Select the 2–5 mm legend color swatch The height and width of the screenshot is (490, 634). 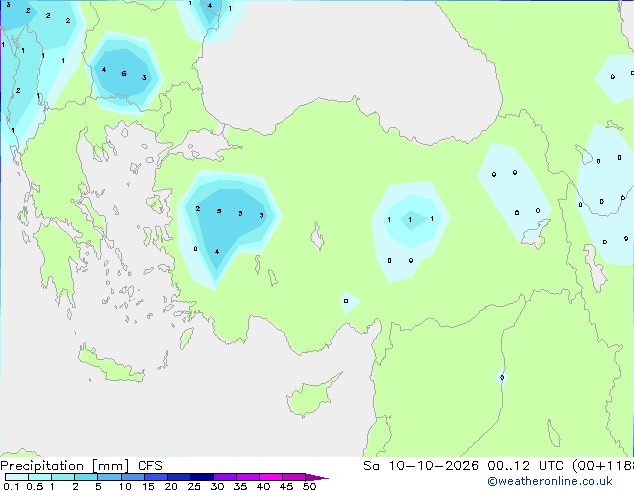point(86,477)
